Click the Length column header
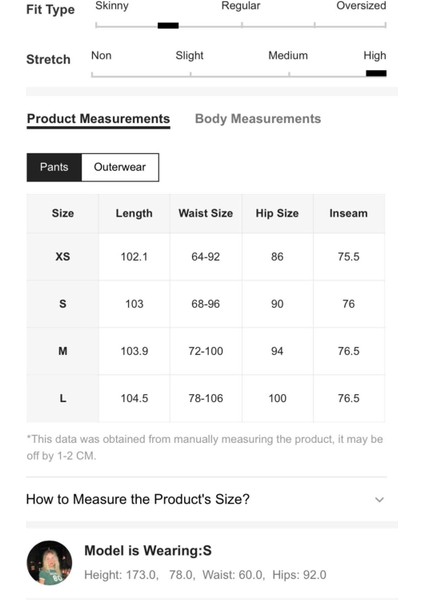 (134, 214)
